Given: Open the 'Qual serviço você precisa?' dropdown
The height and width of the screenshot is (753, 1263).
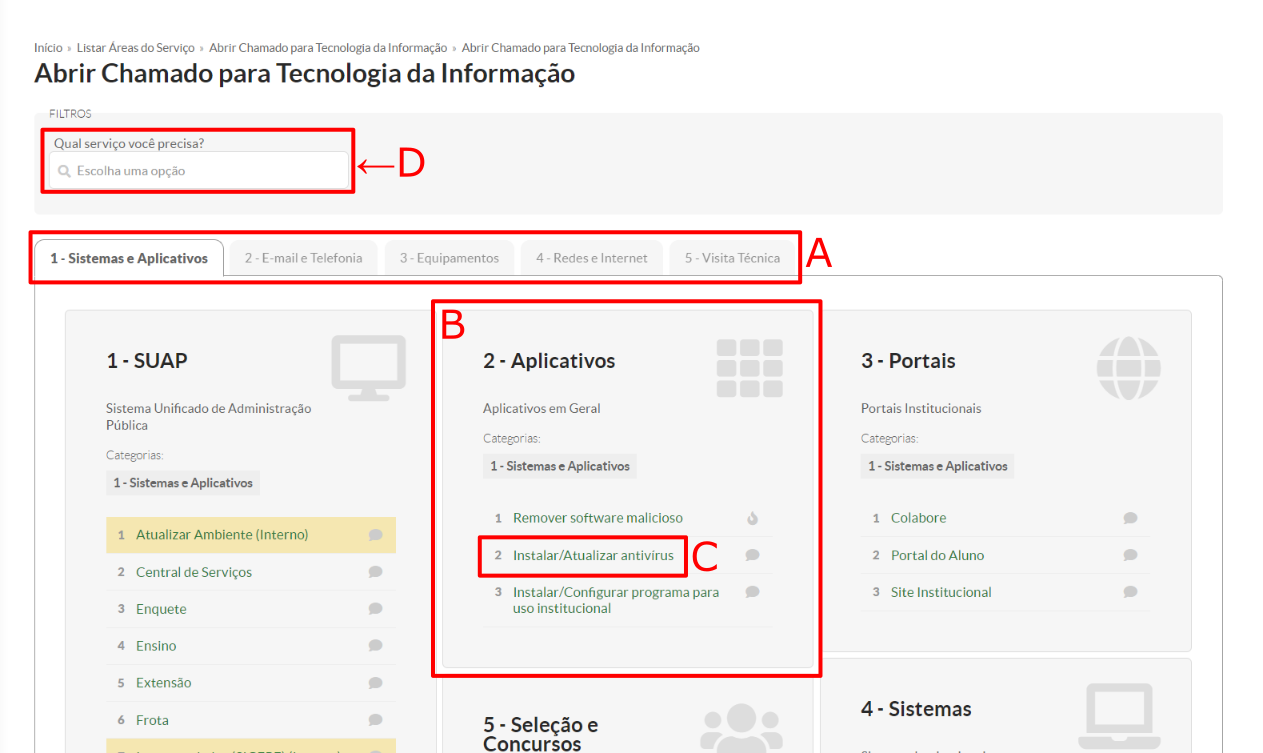Looking at the screenshot, I should pos(199,171).
